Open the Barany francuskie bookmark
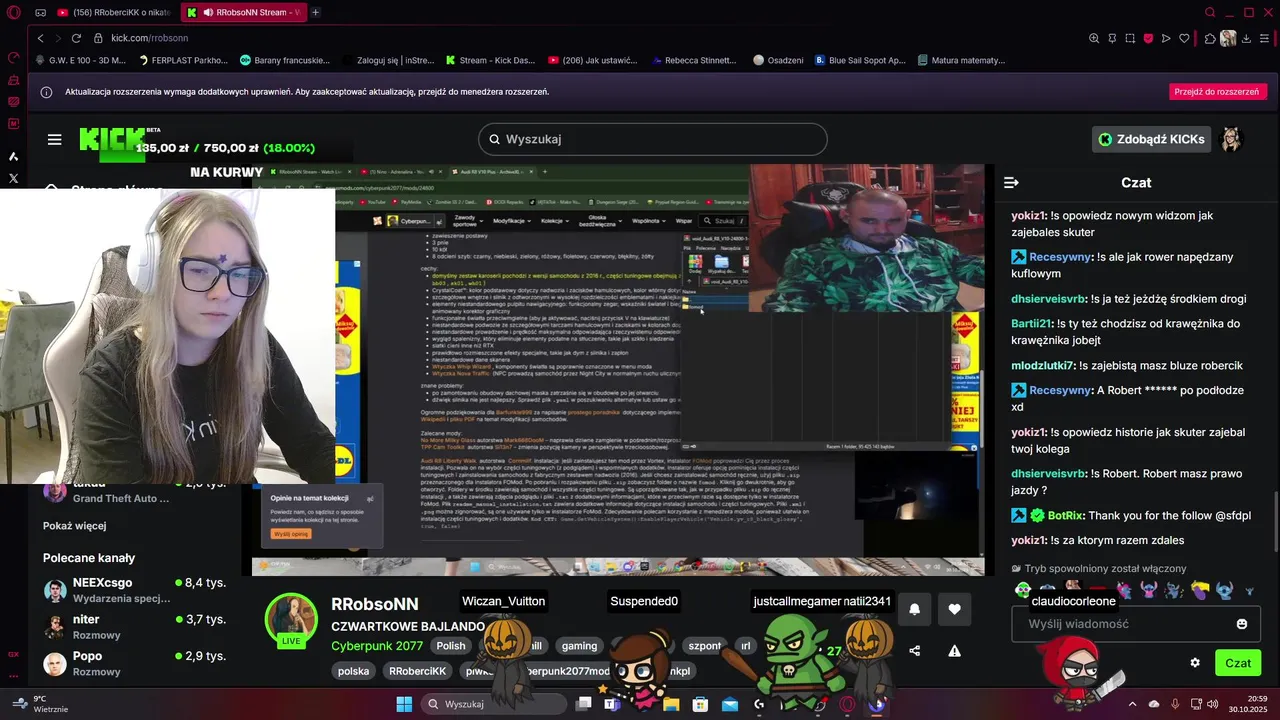This screenshot has height=720, width=1280. coord(285,60)
